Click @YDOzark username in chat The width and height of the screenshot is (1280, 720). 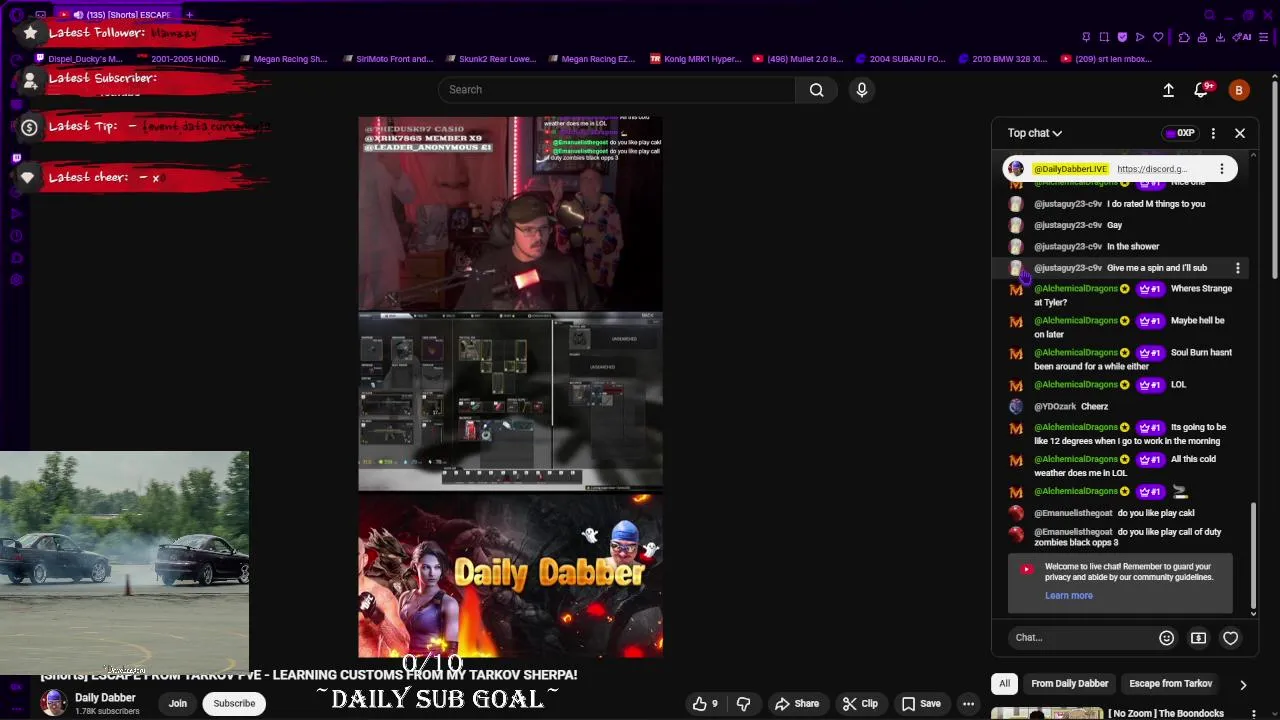click(x=1055, y=407)
